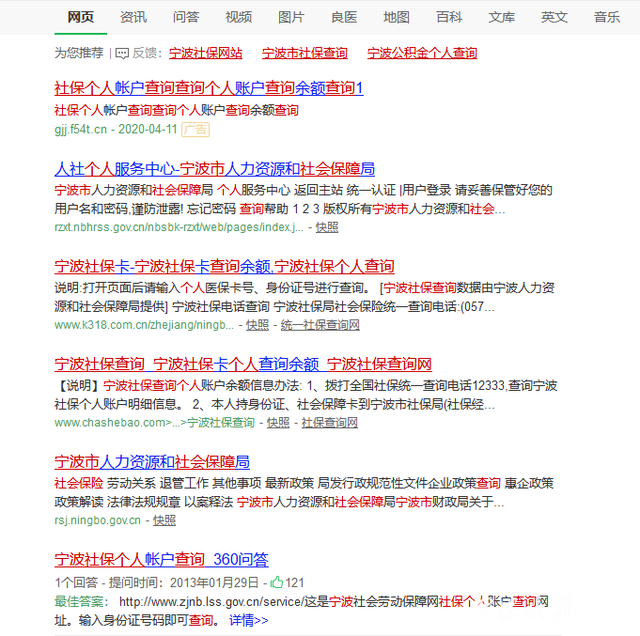Click the 广告 ad label
Screen dimensions: 640x636
(196, 129)
